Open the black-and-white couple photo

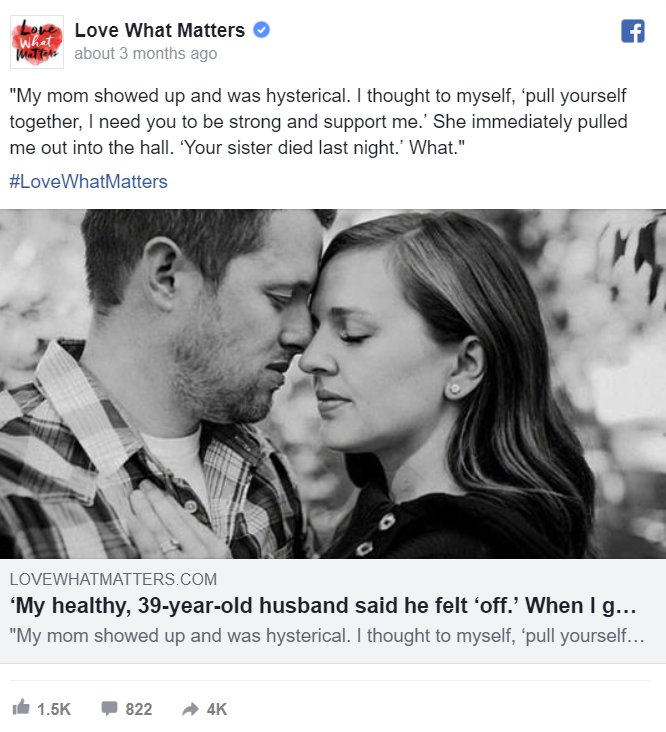pyautogui.click(x=333, y=383)
